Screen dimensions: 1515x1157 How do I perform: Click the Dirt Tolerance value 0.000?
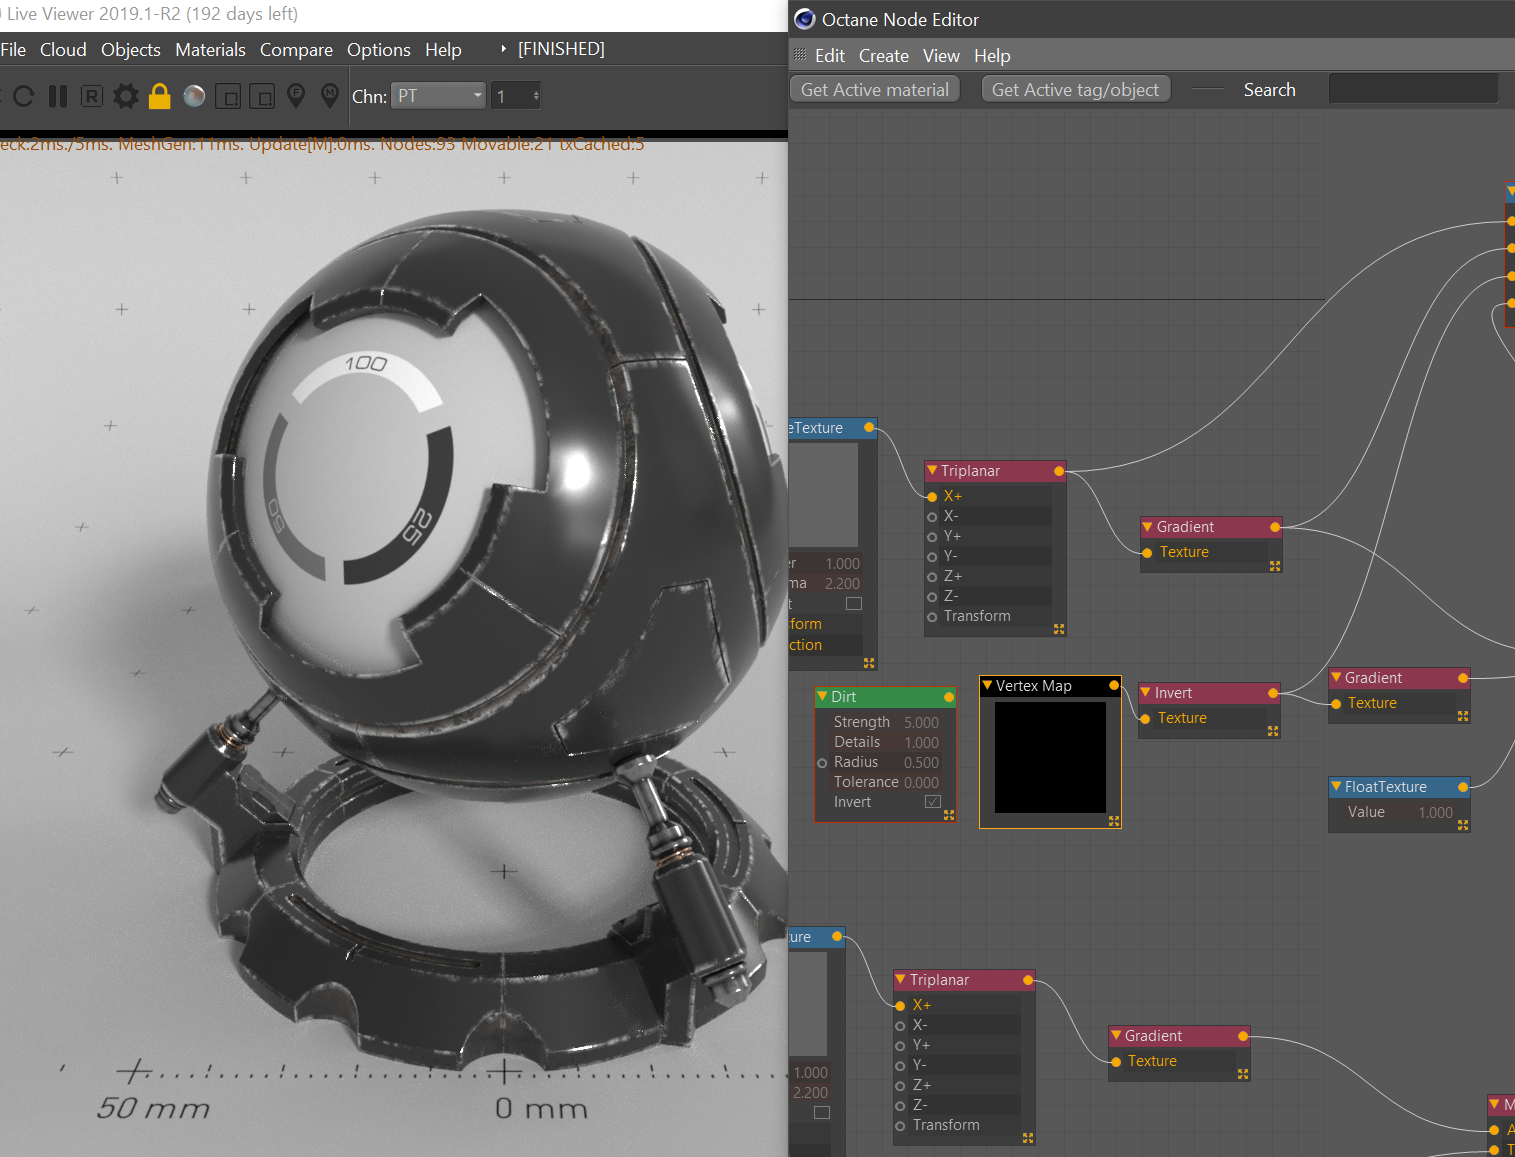tap(921, 783)
